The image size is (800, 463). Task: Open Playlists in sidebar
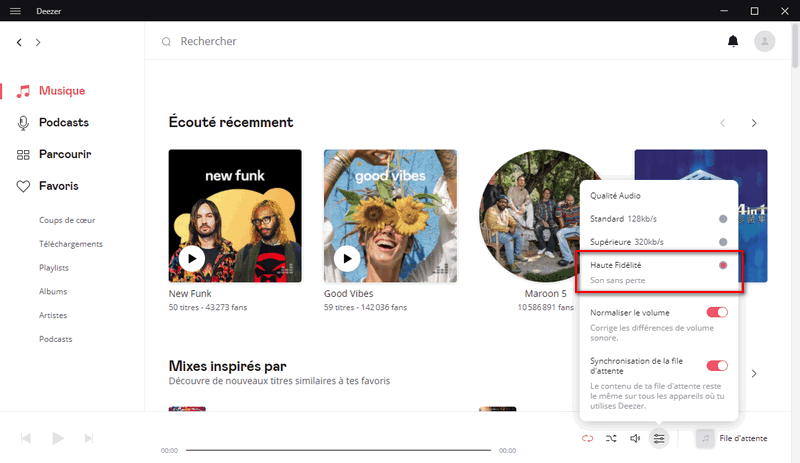click(x=54, y=267)
